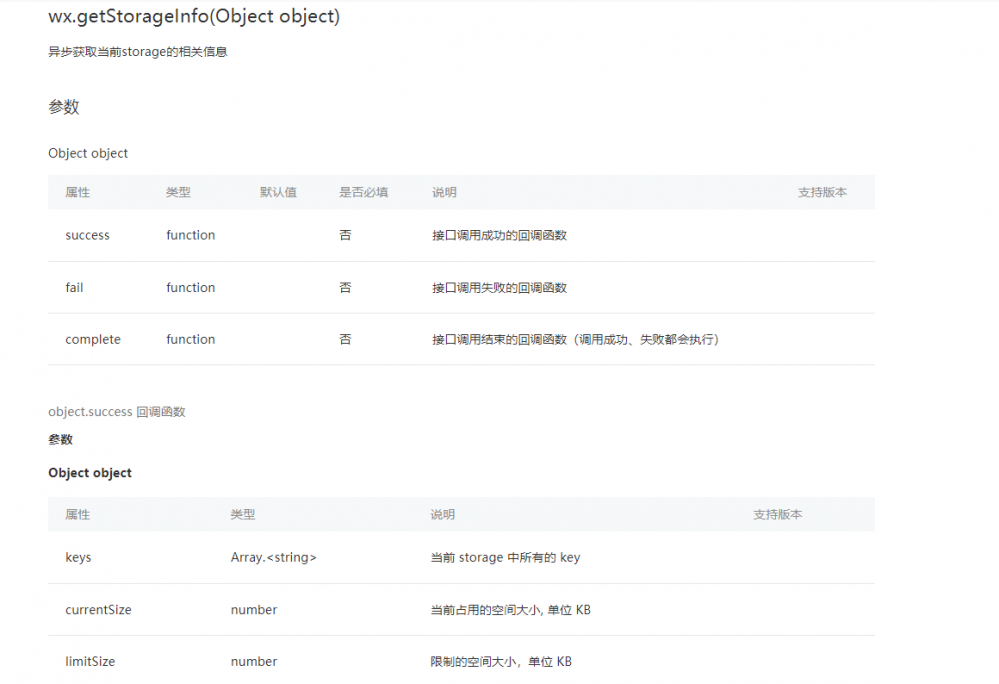999x684 pixels.
Task: Click the object.success 回调函数 subtitle
Action: pyautogui.click(x=116, y=411)
